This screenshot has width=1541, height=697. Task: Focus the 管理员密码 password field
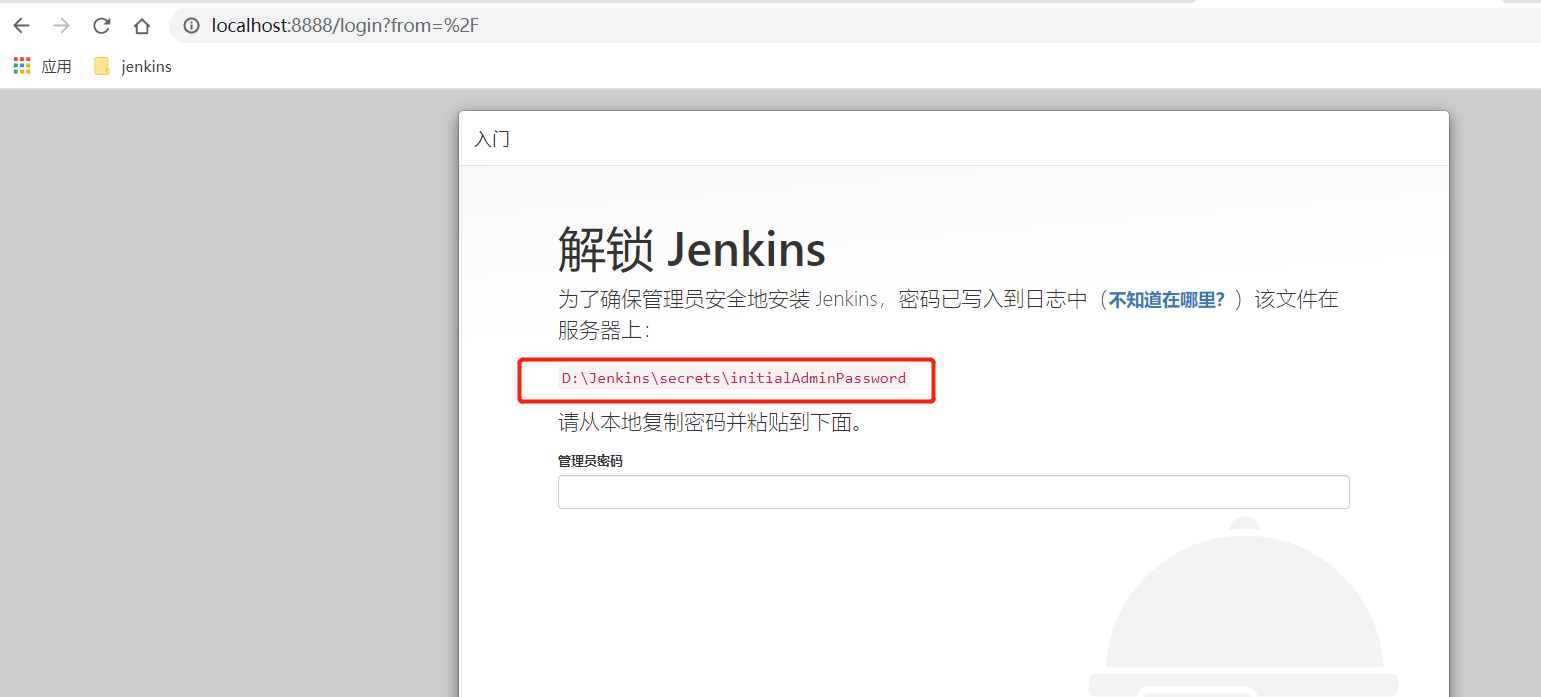953,492
